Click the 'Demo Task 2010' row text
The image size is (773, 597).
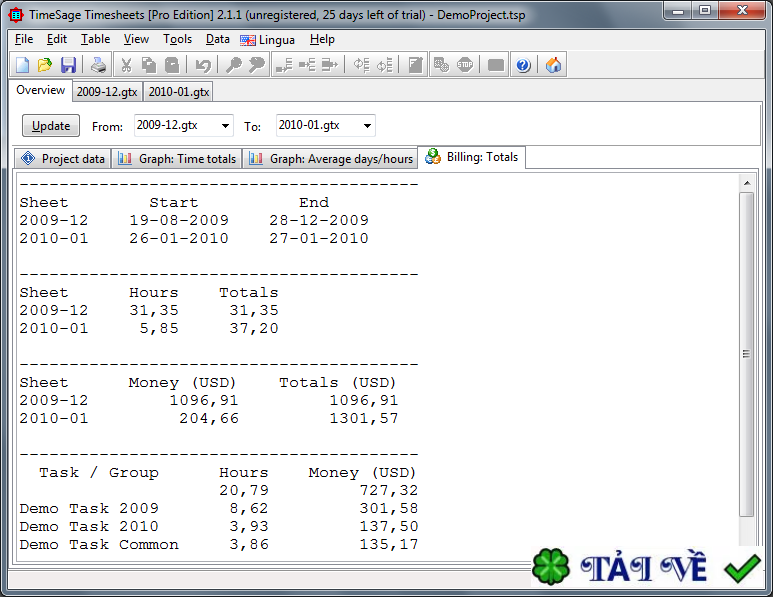(89, 527)
